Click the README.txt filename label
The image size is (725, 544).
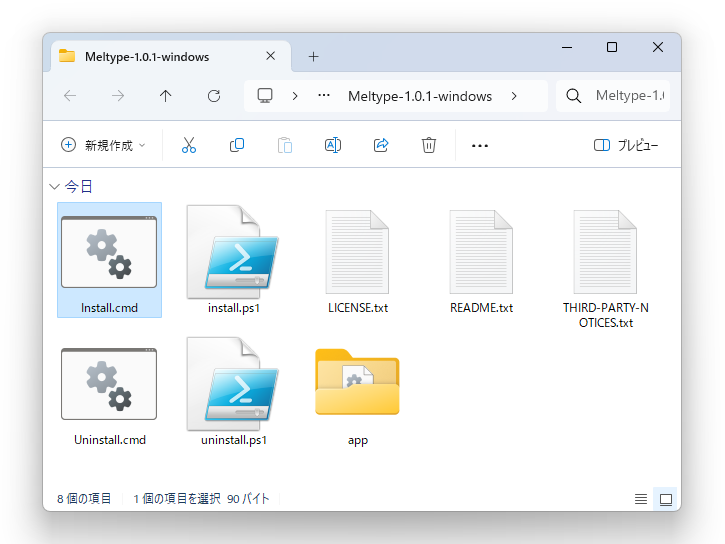[481, 308]
